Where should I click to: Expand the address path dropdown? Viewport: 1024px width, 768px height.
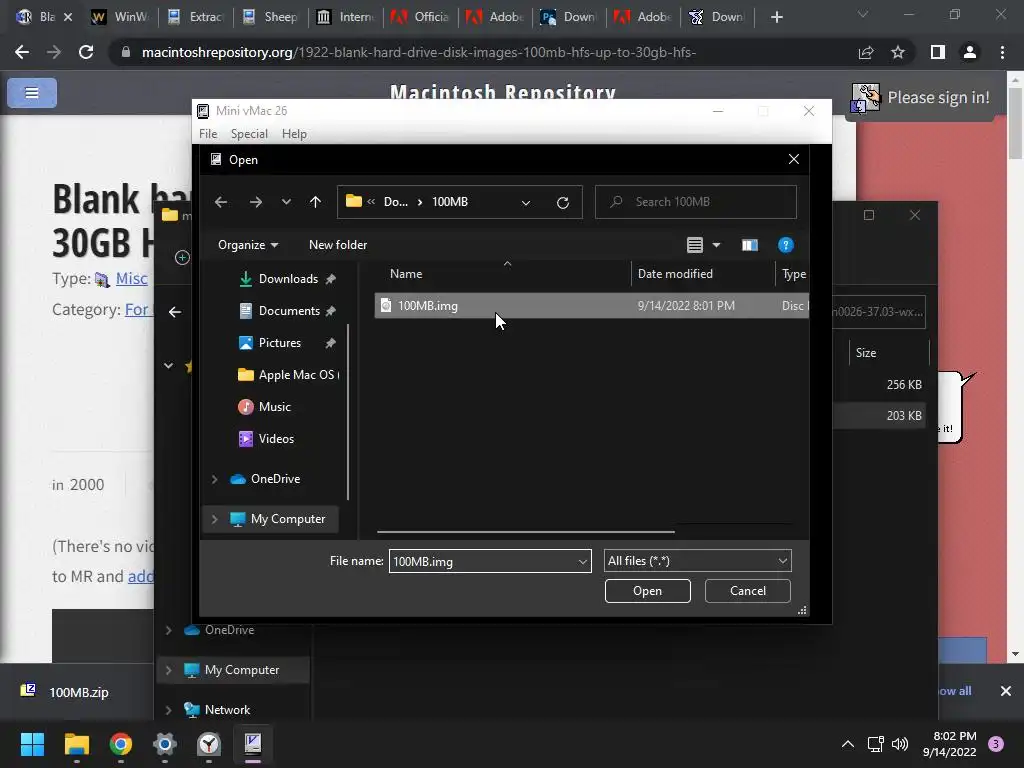526,202
